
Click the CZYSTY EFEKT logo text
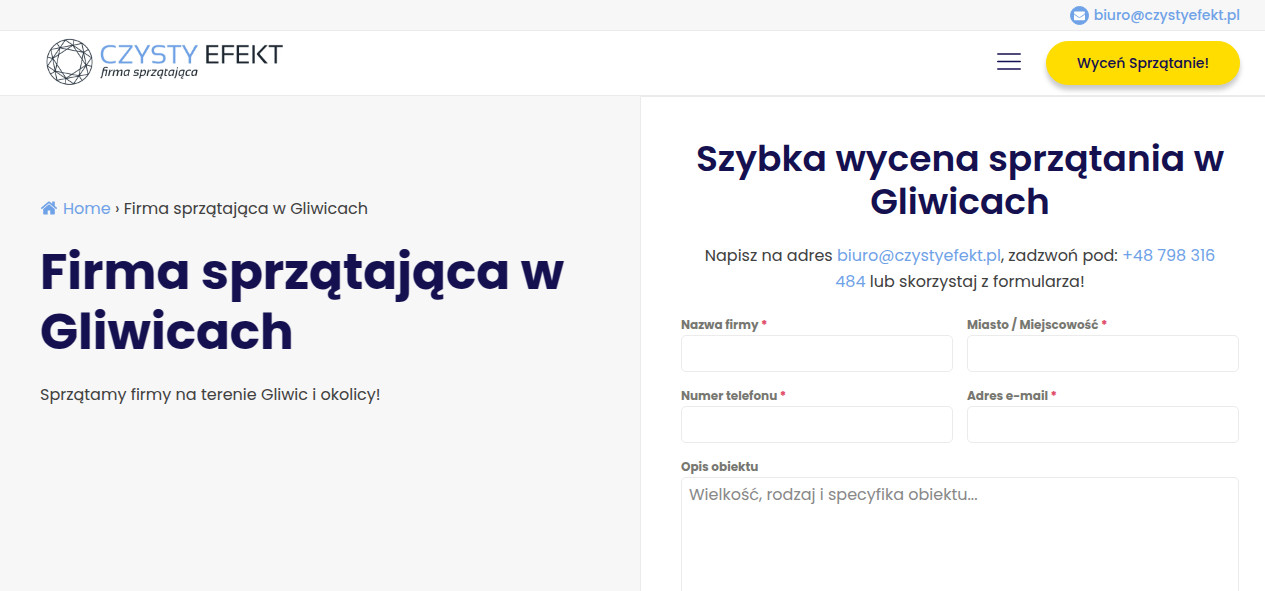[x=191, y=54]
